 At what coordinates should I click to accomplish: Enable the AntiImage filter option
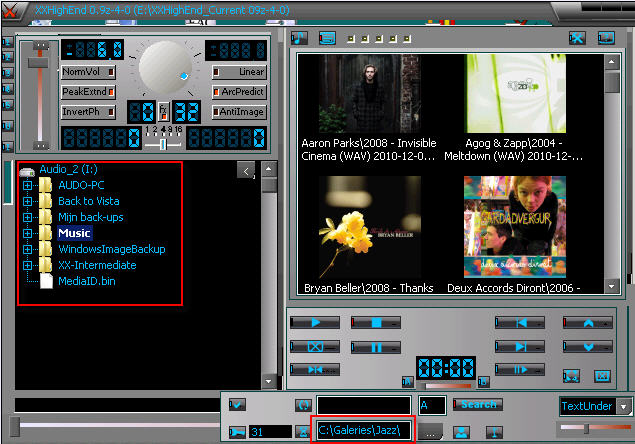click(239, 112)
